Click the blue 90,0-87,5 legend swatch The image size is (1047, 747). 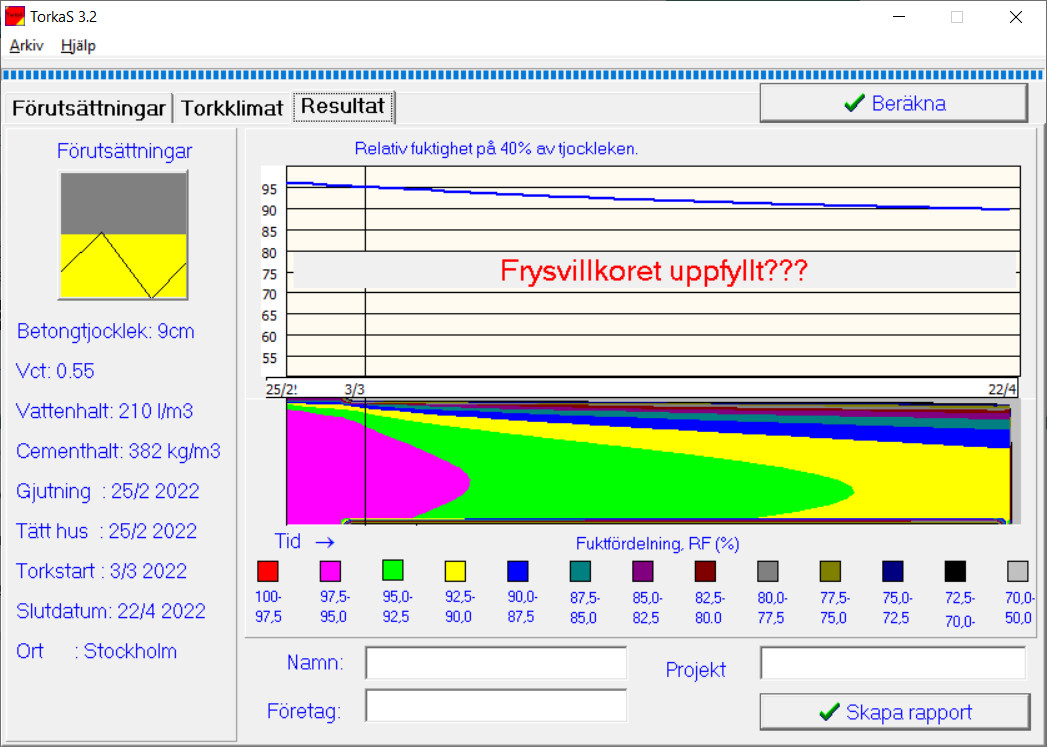[x=518, y=571]
